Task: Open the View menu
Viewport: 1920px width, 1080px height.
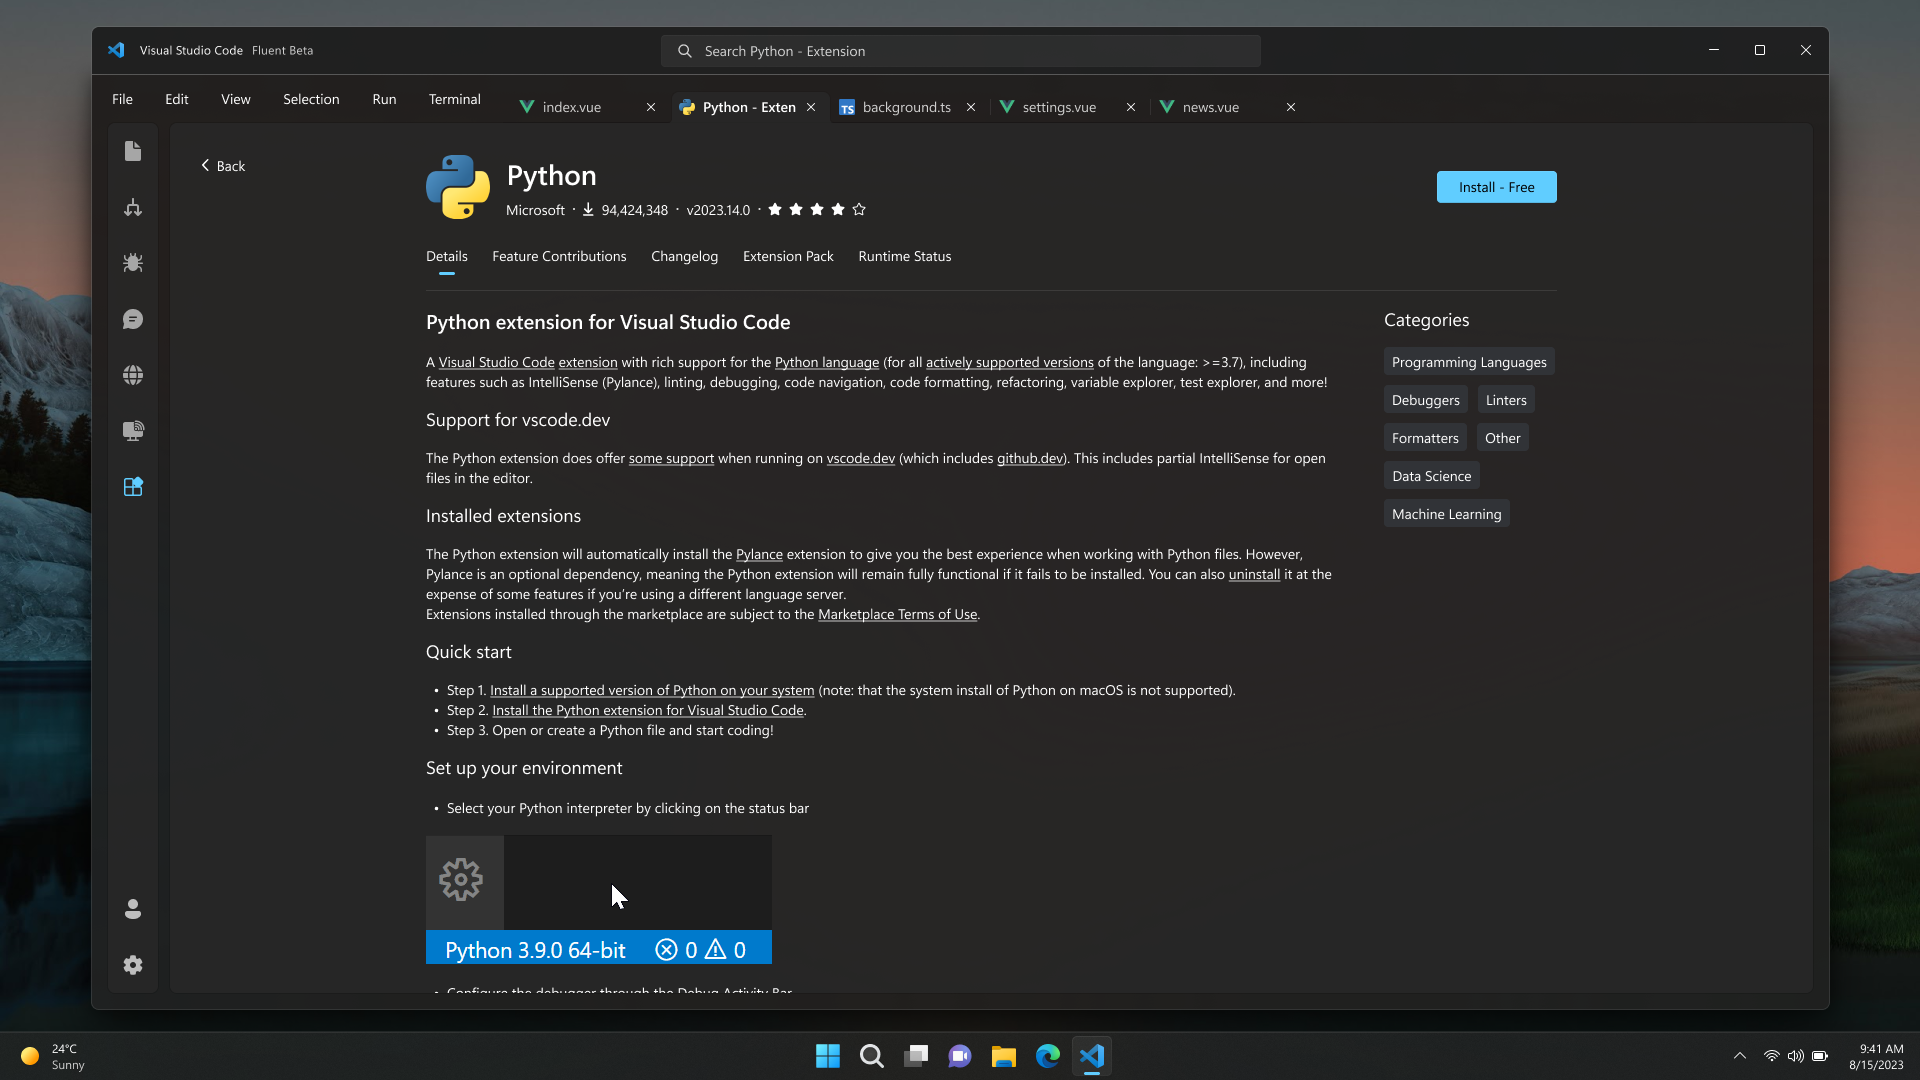Action: pos(236,99)
